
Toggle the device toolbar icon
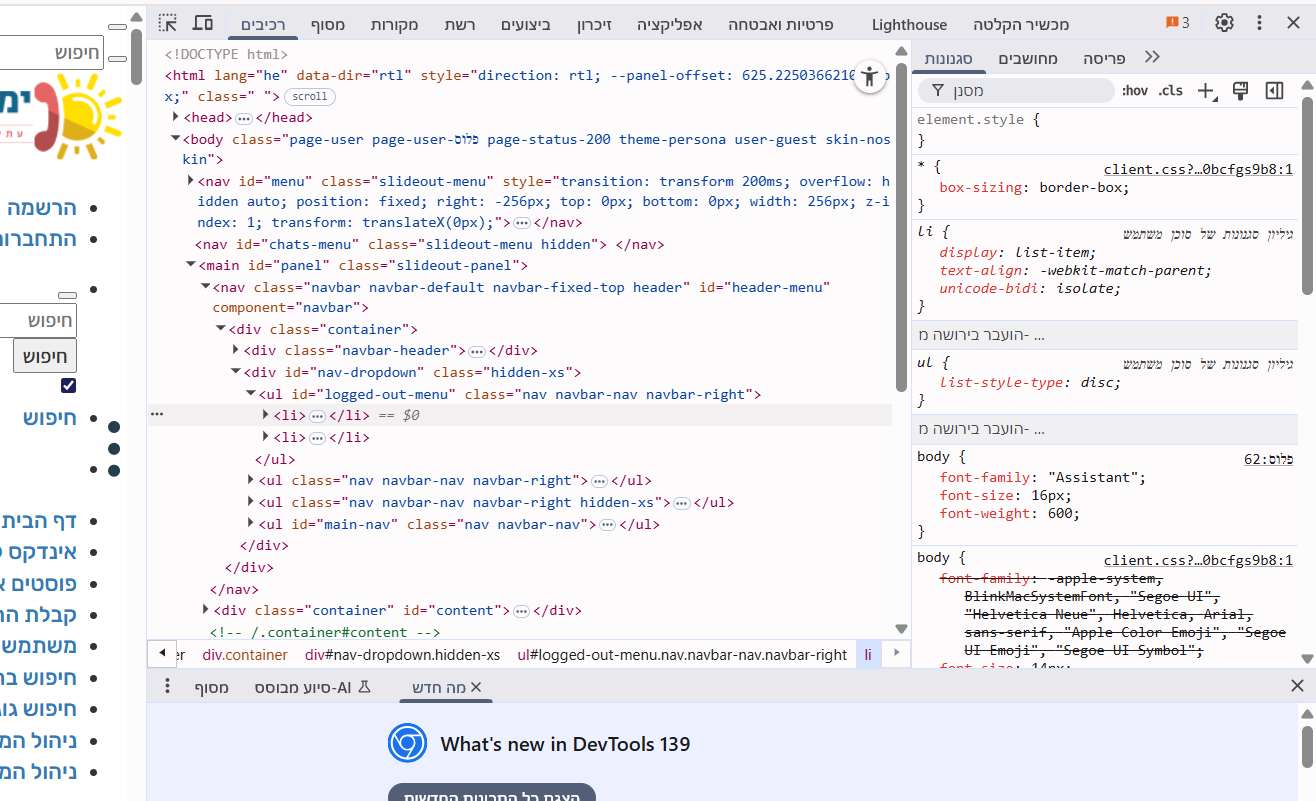tap(203, 23)
